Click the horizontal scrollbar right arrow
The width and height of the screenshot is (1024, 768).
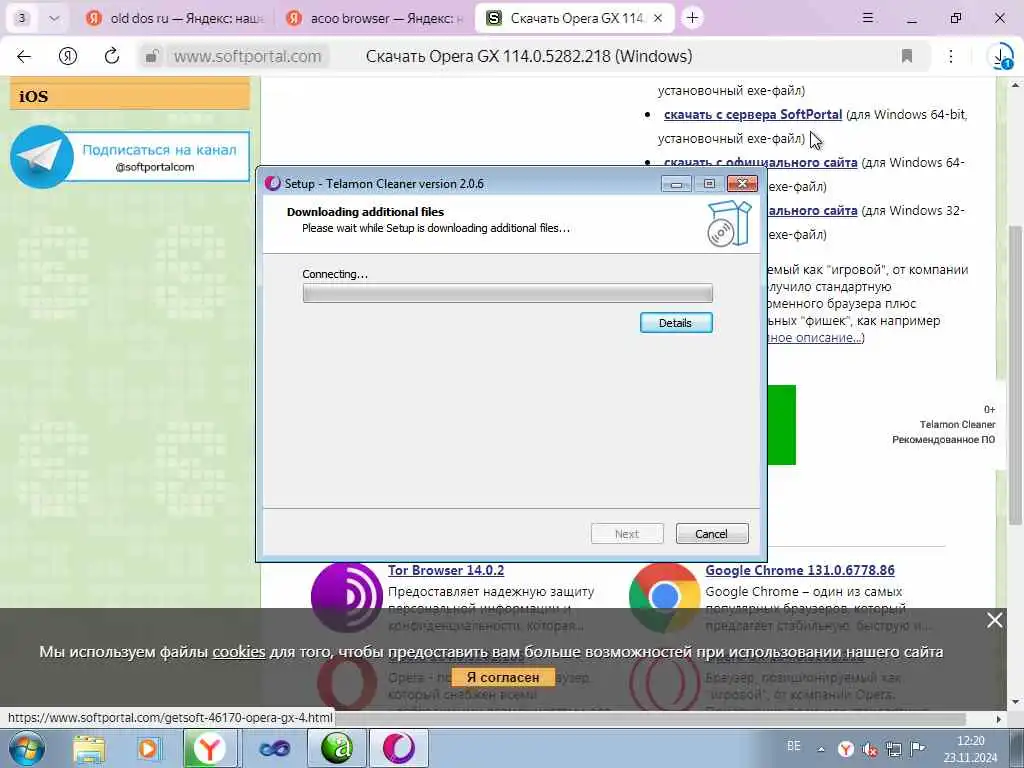(x=999, y=719)
